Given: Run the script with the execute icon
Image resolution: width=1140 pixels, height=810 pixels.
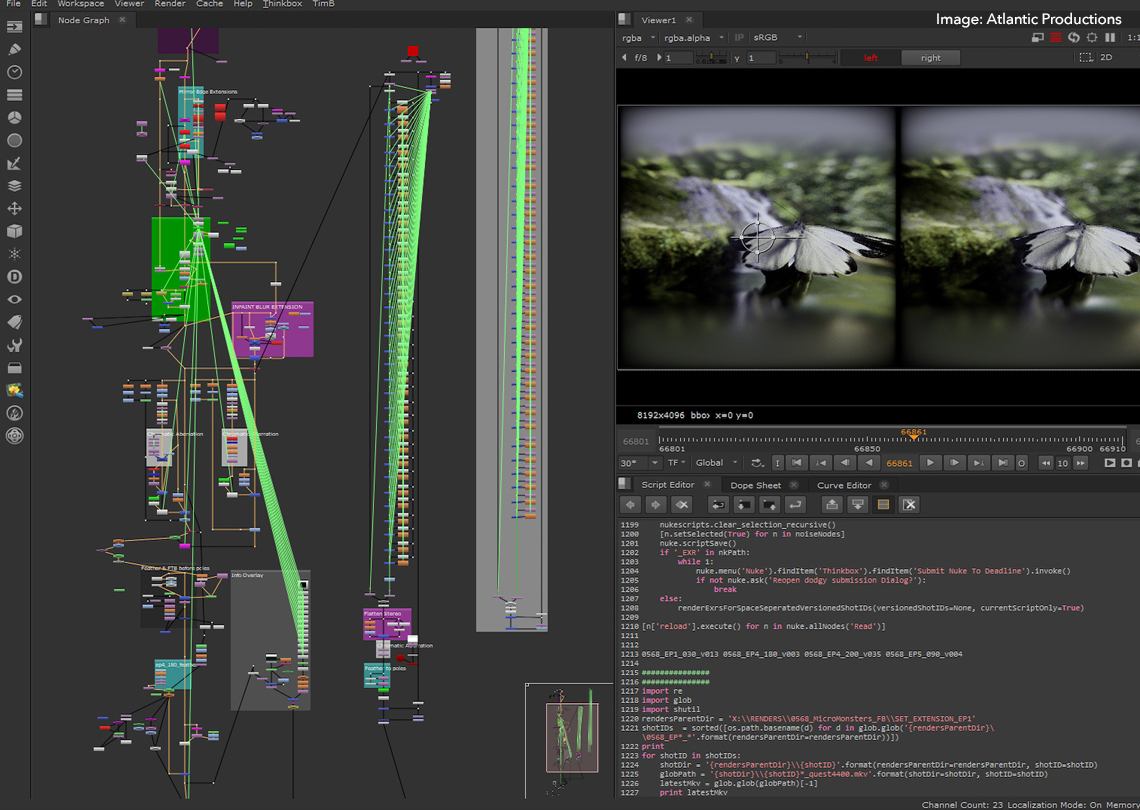Looking at the screenshot, I should click(x=795, y=505).
